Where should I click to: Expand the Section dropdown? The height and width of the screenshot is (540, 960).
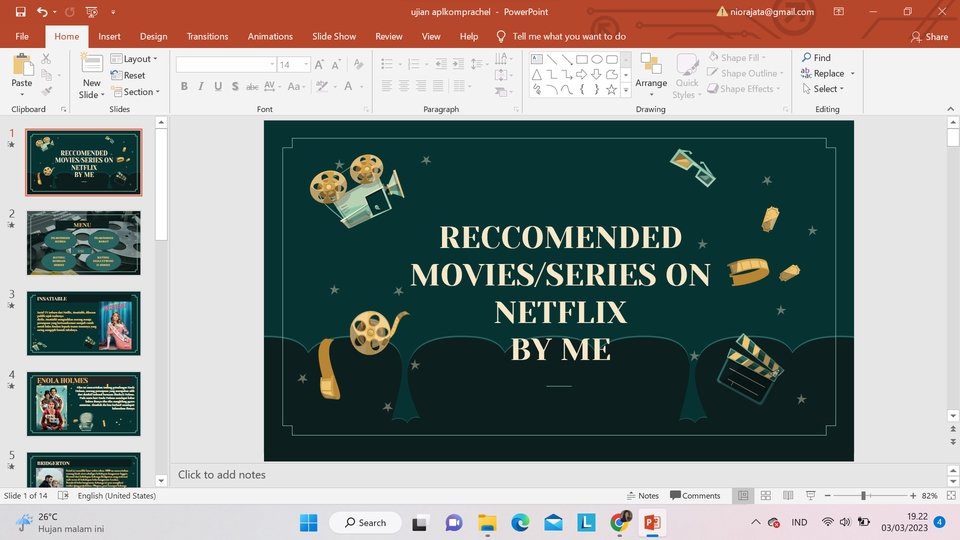pos(135,91)
